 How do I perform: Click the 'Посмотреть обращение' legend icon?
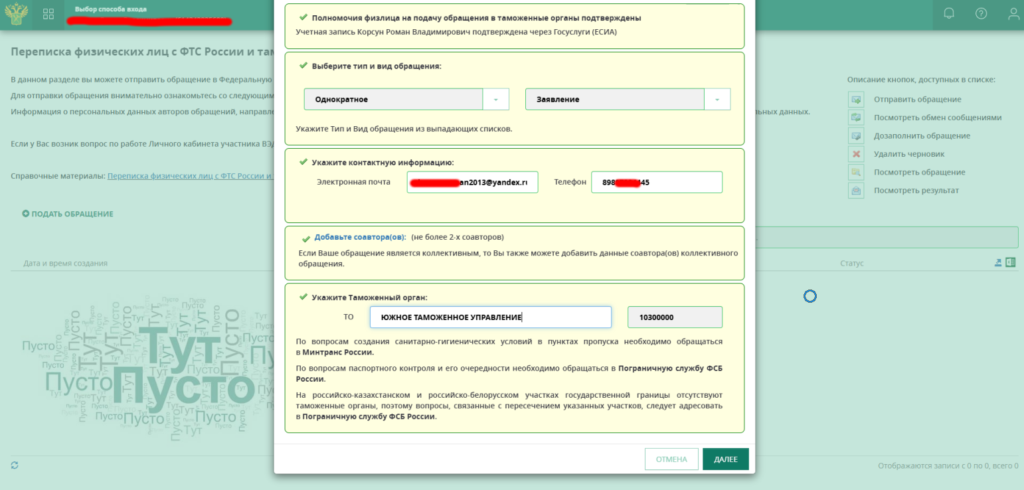pyautogui.click(x=856, y=172)
